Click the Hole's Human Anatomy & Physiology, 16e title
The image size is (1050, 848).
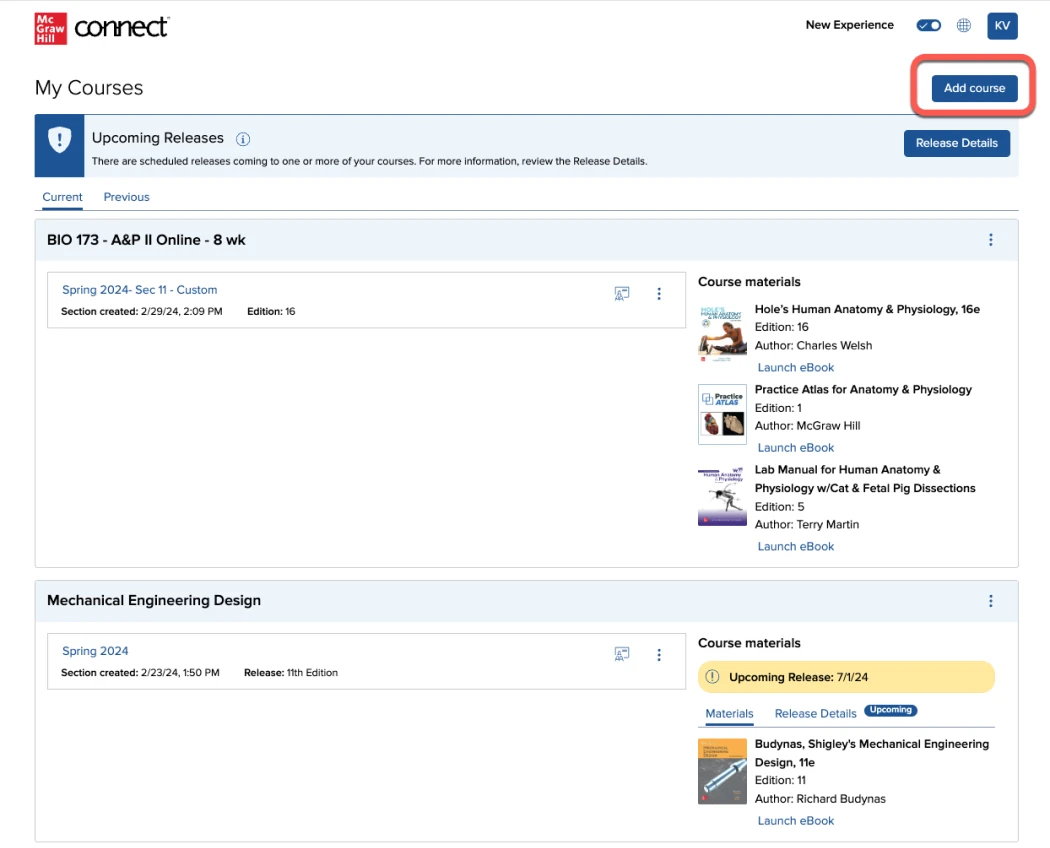coord(867,309)
